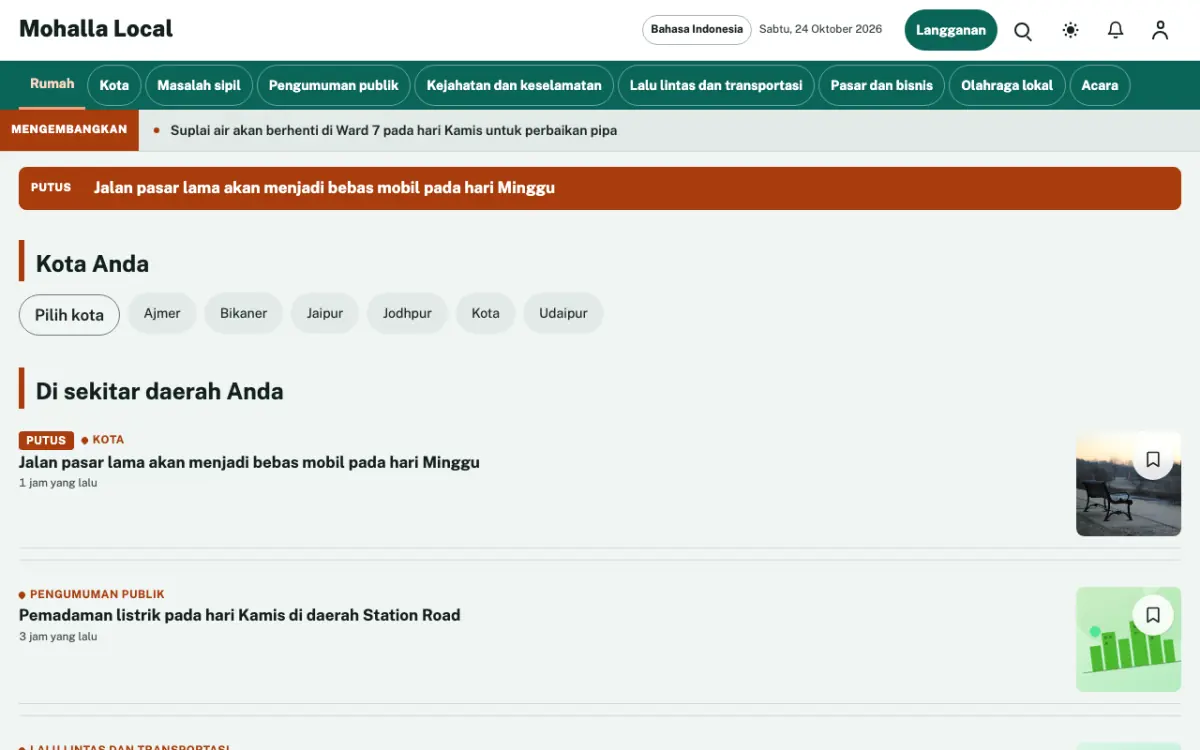Open the ticker headline about Suplai air
Screen dimensions: 1200x750
(x=394, y=131)
